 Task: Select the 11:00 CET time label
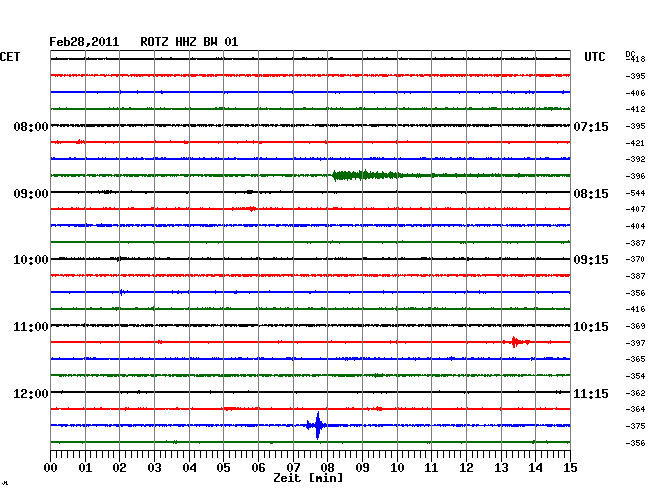click(31, 327)
